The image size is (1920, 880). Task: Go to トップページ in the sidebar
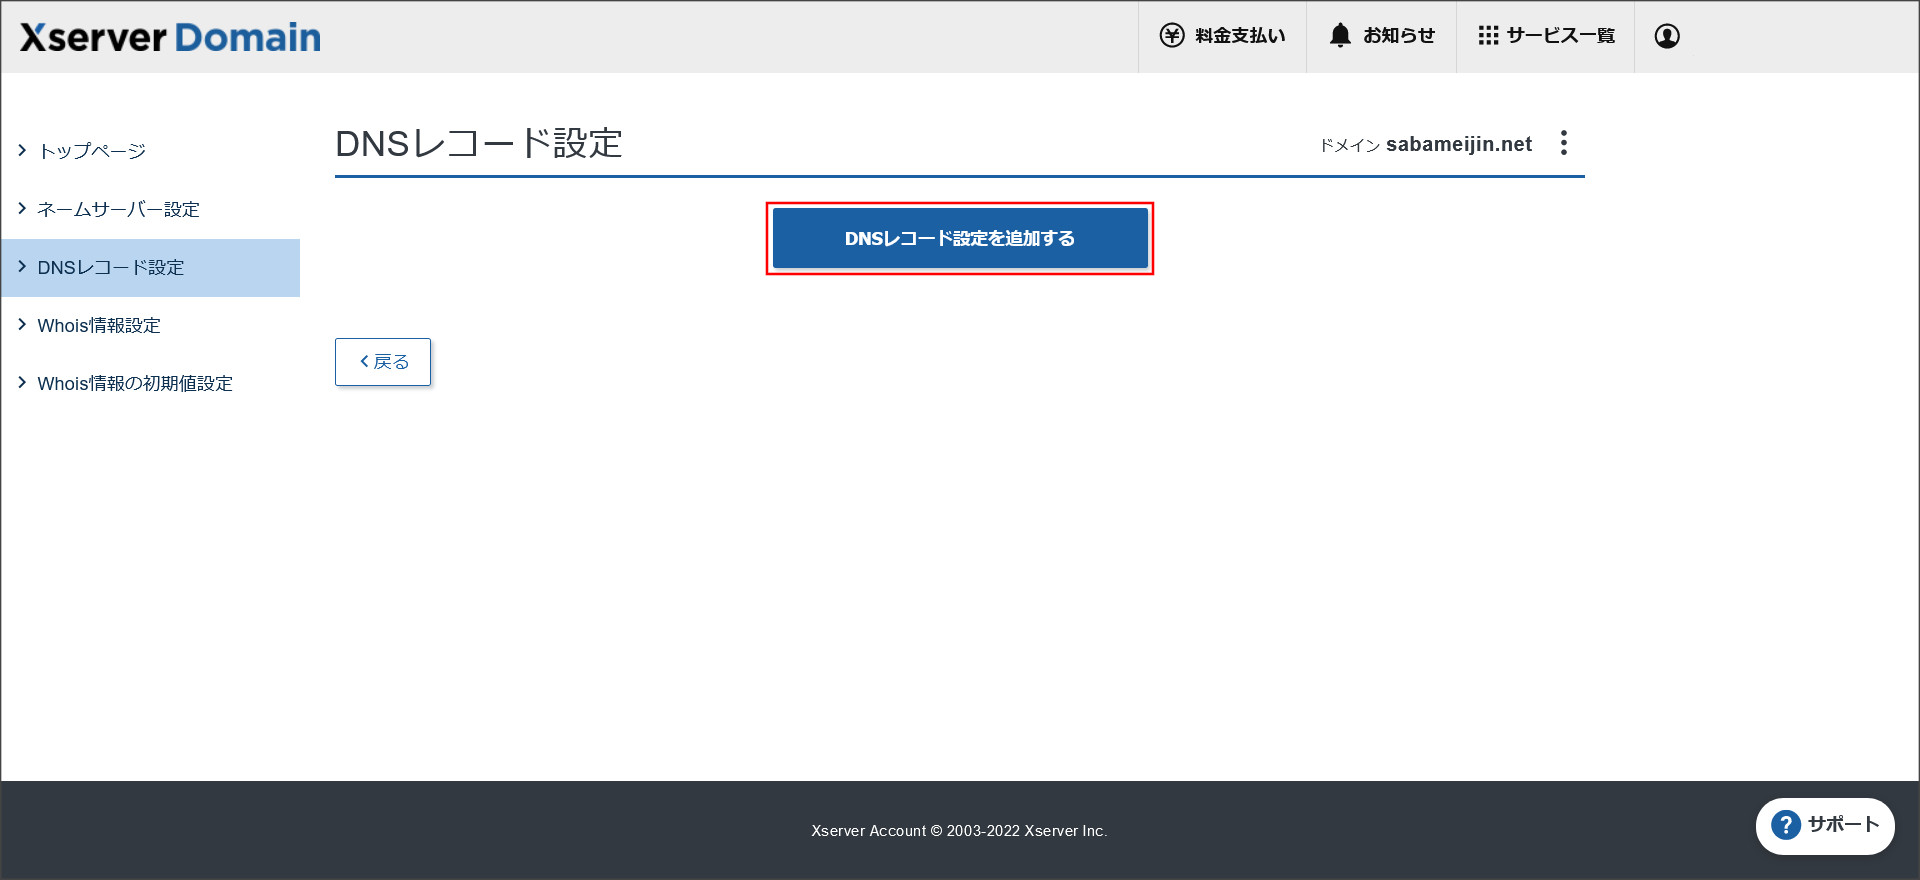[92, 151]
